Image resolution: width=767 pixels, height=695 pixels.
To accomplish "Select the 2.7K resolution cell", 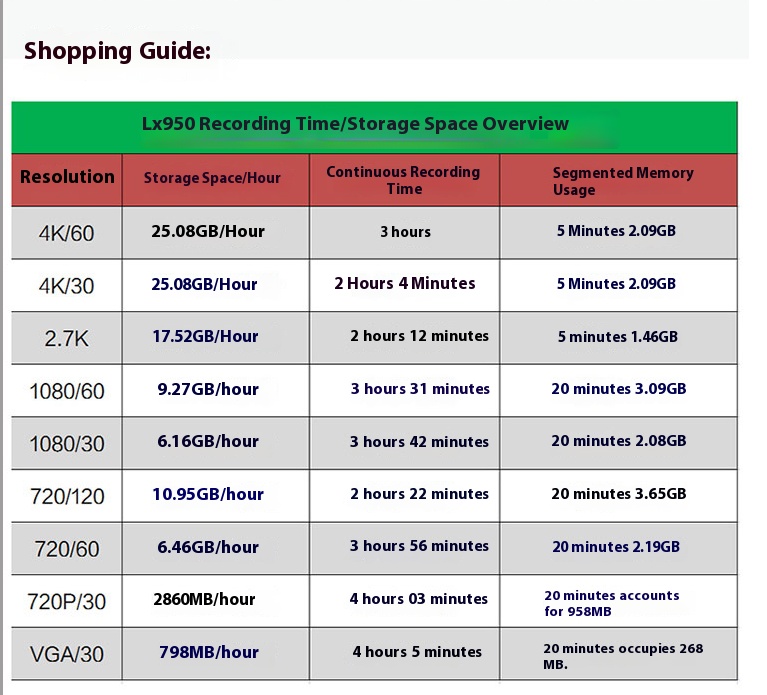I will 67,339.
